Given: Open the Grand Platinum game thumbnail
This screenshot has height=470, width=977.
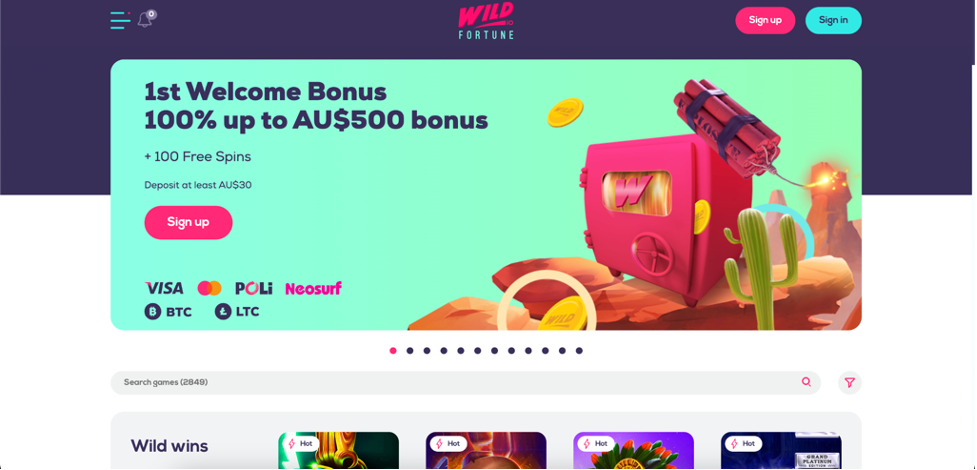Looking at the screenshot, I should [781, 451].
